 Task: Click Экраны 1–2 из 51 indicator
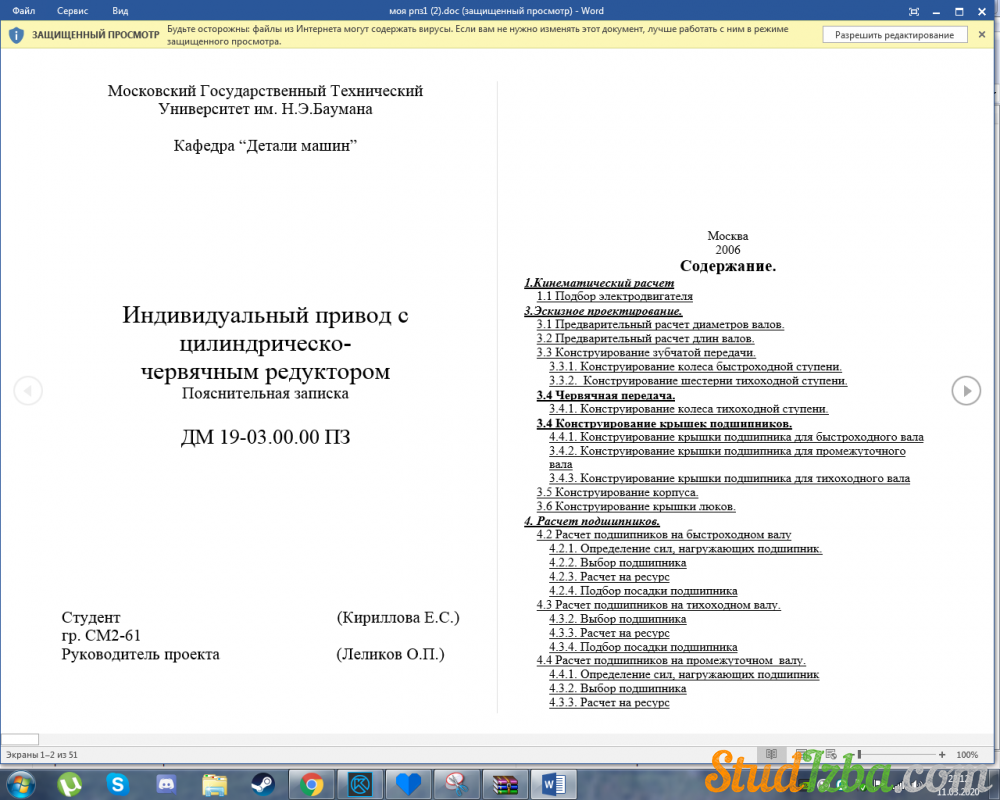pyautogui.click(x=41, y=755)
